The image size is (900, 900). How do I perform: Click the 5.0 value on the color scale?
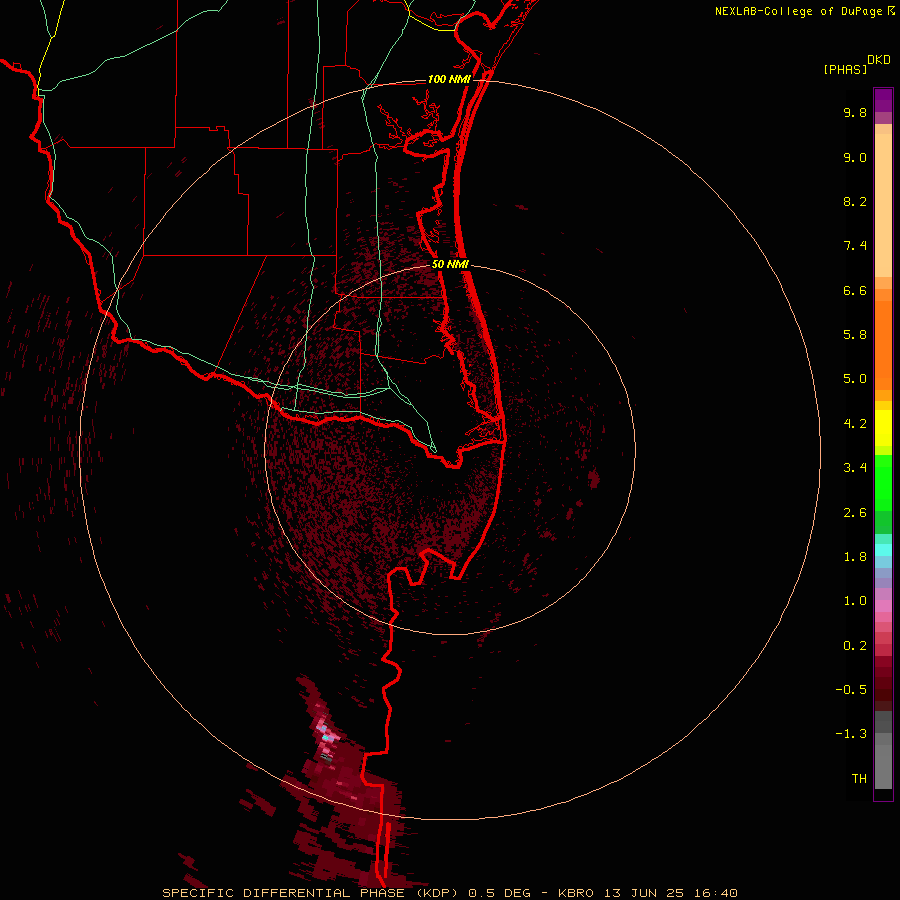point(855,379)
